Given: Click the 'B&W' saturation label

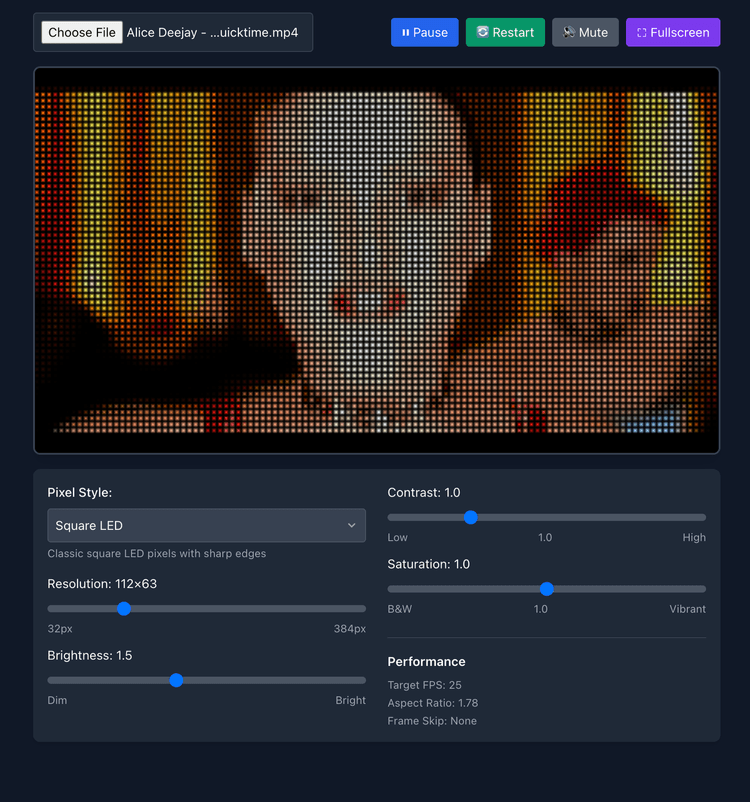Looking at the screenshot, I should coord(399,609).
